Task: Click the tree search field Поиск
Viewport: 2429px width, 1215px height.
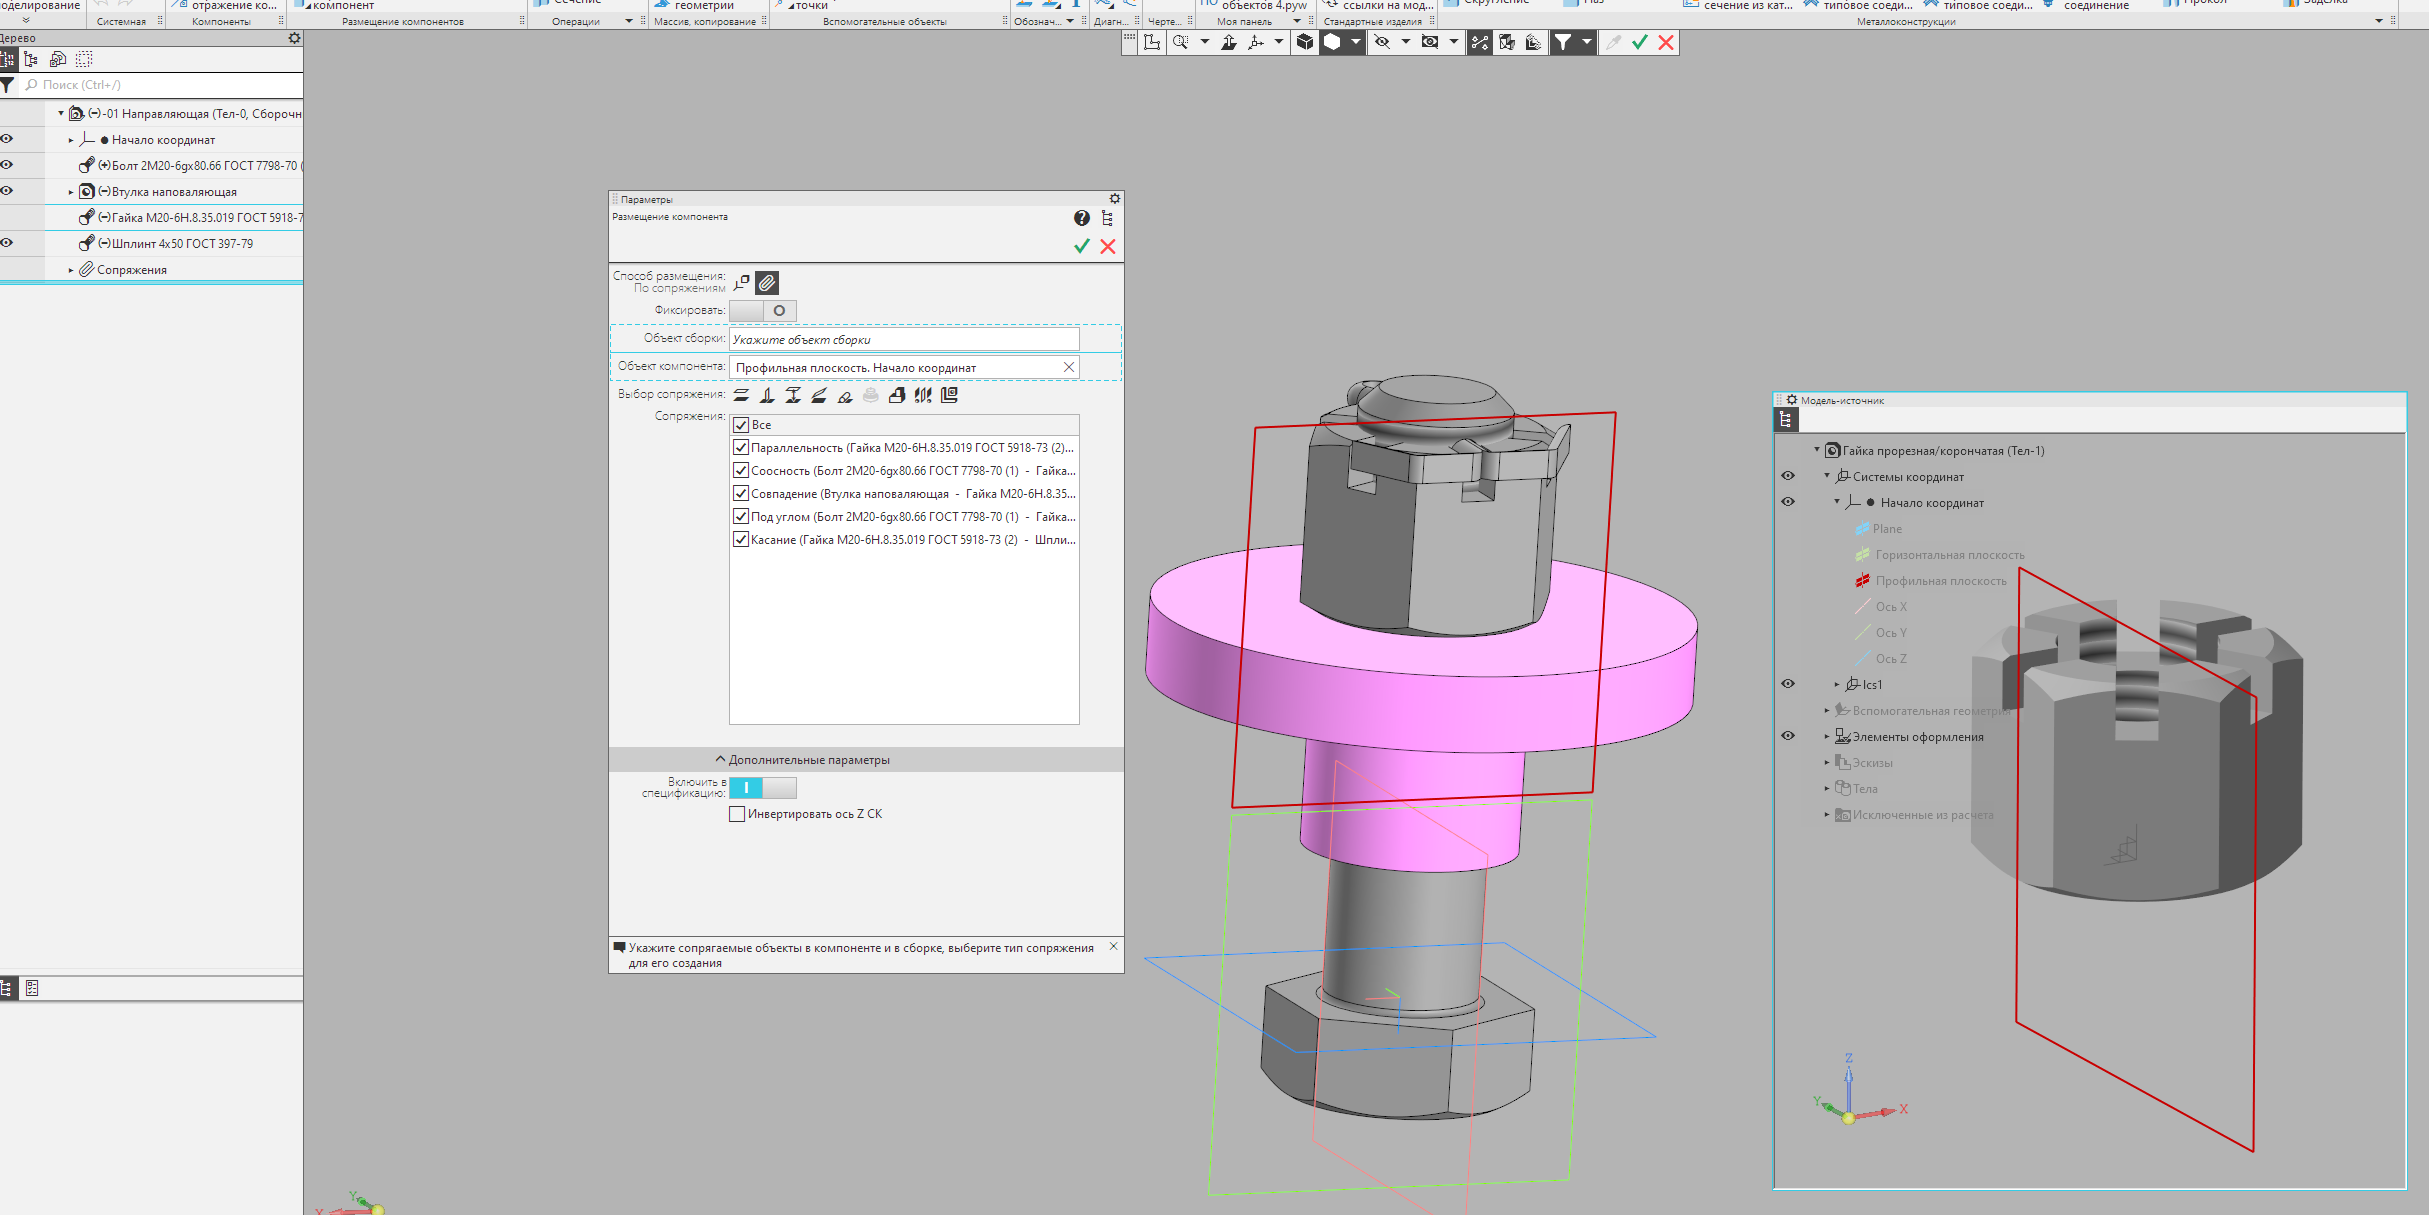Action: (160, 85)
